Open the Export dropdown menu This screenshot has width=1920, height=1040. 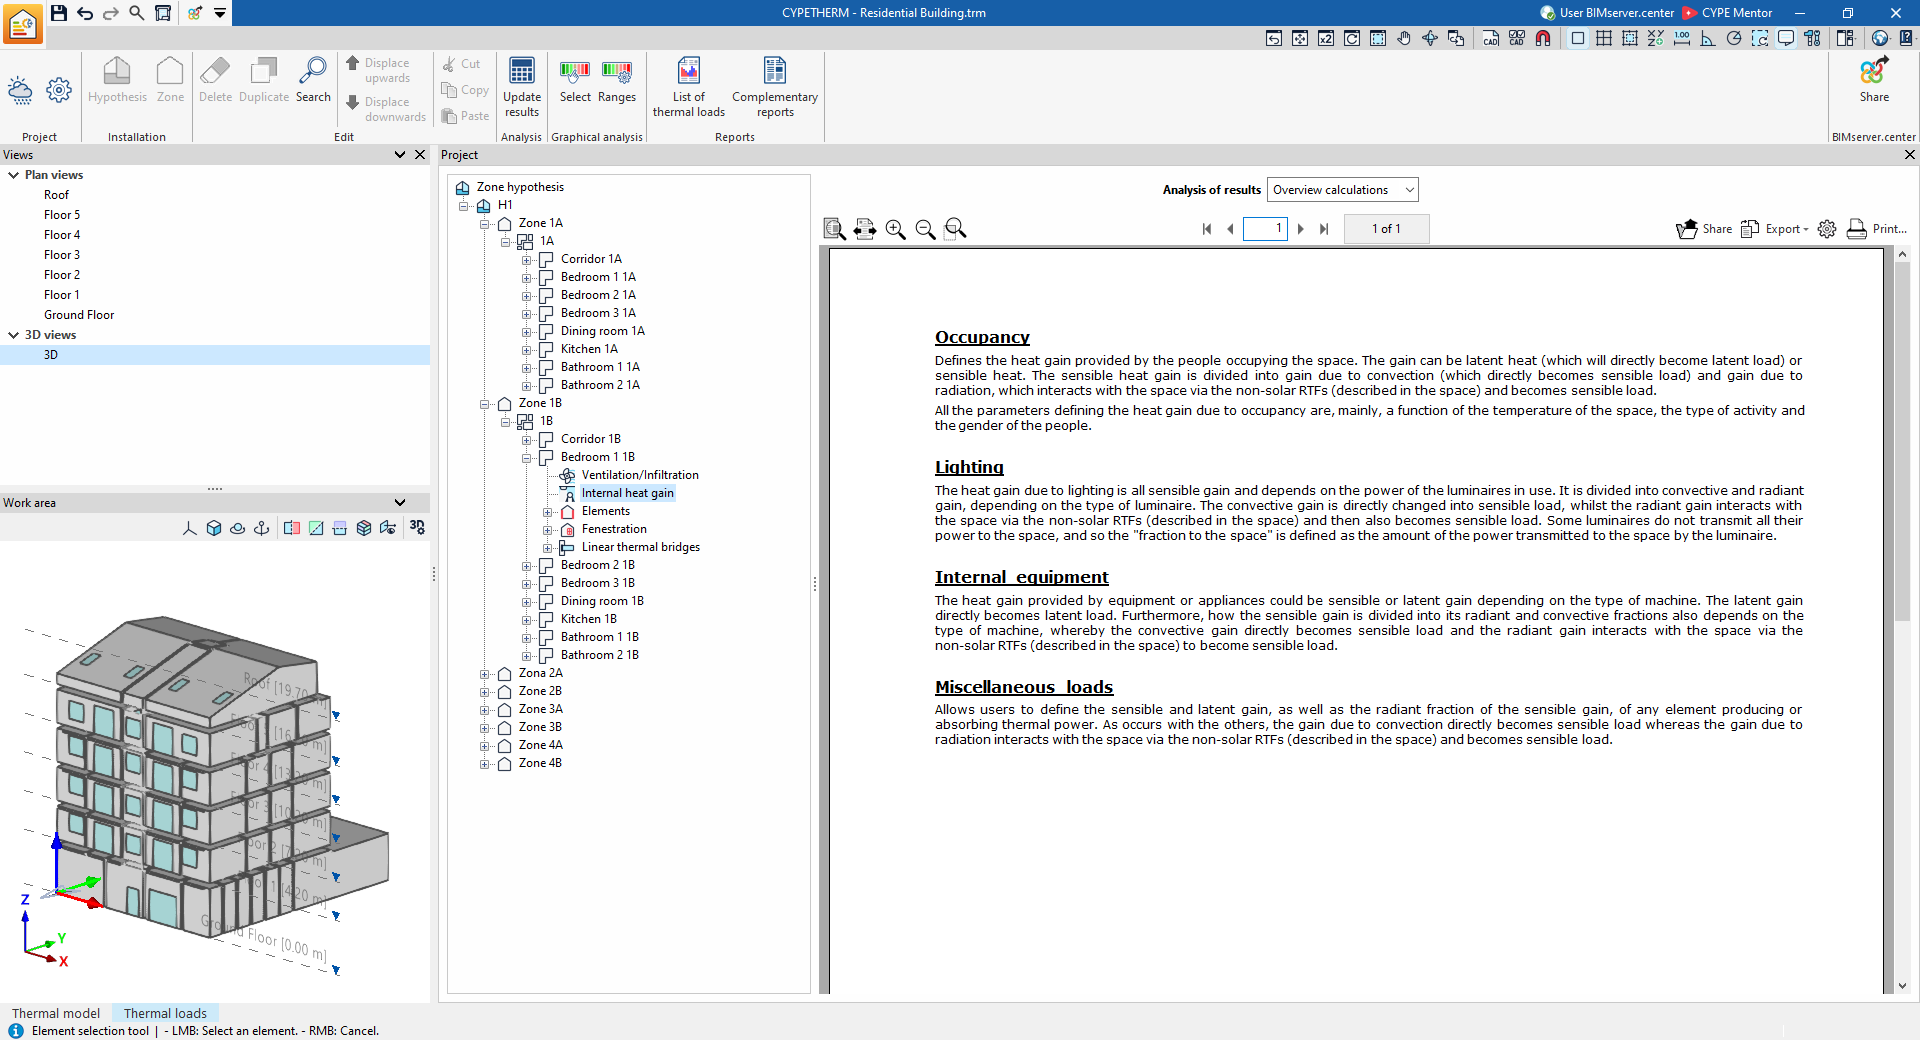coord(1775,229)
